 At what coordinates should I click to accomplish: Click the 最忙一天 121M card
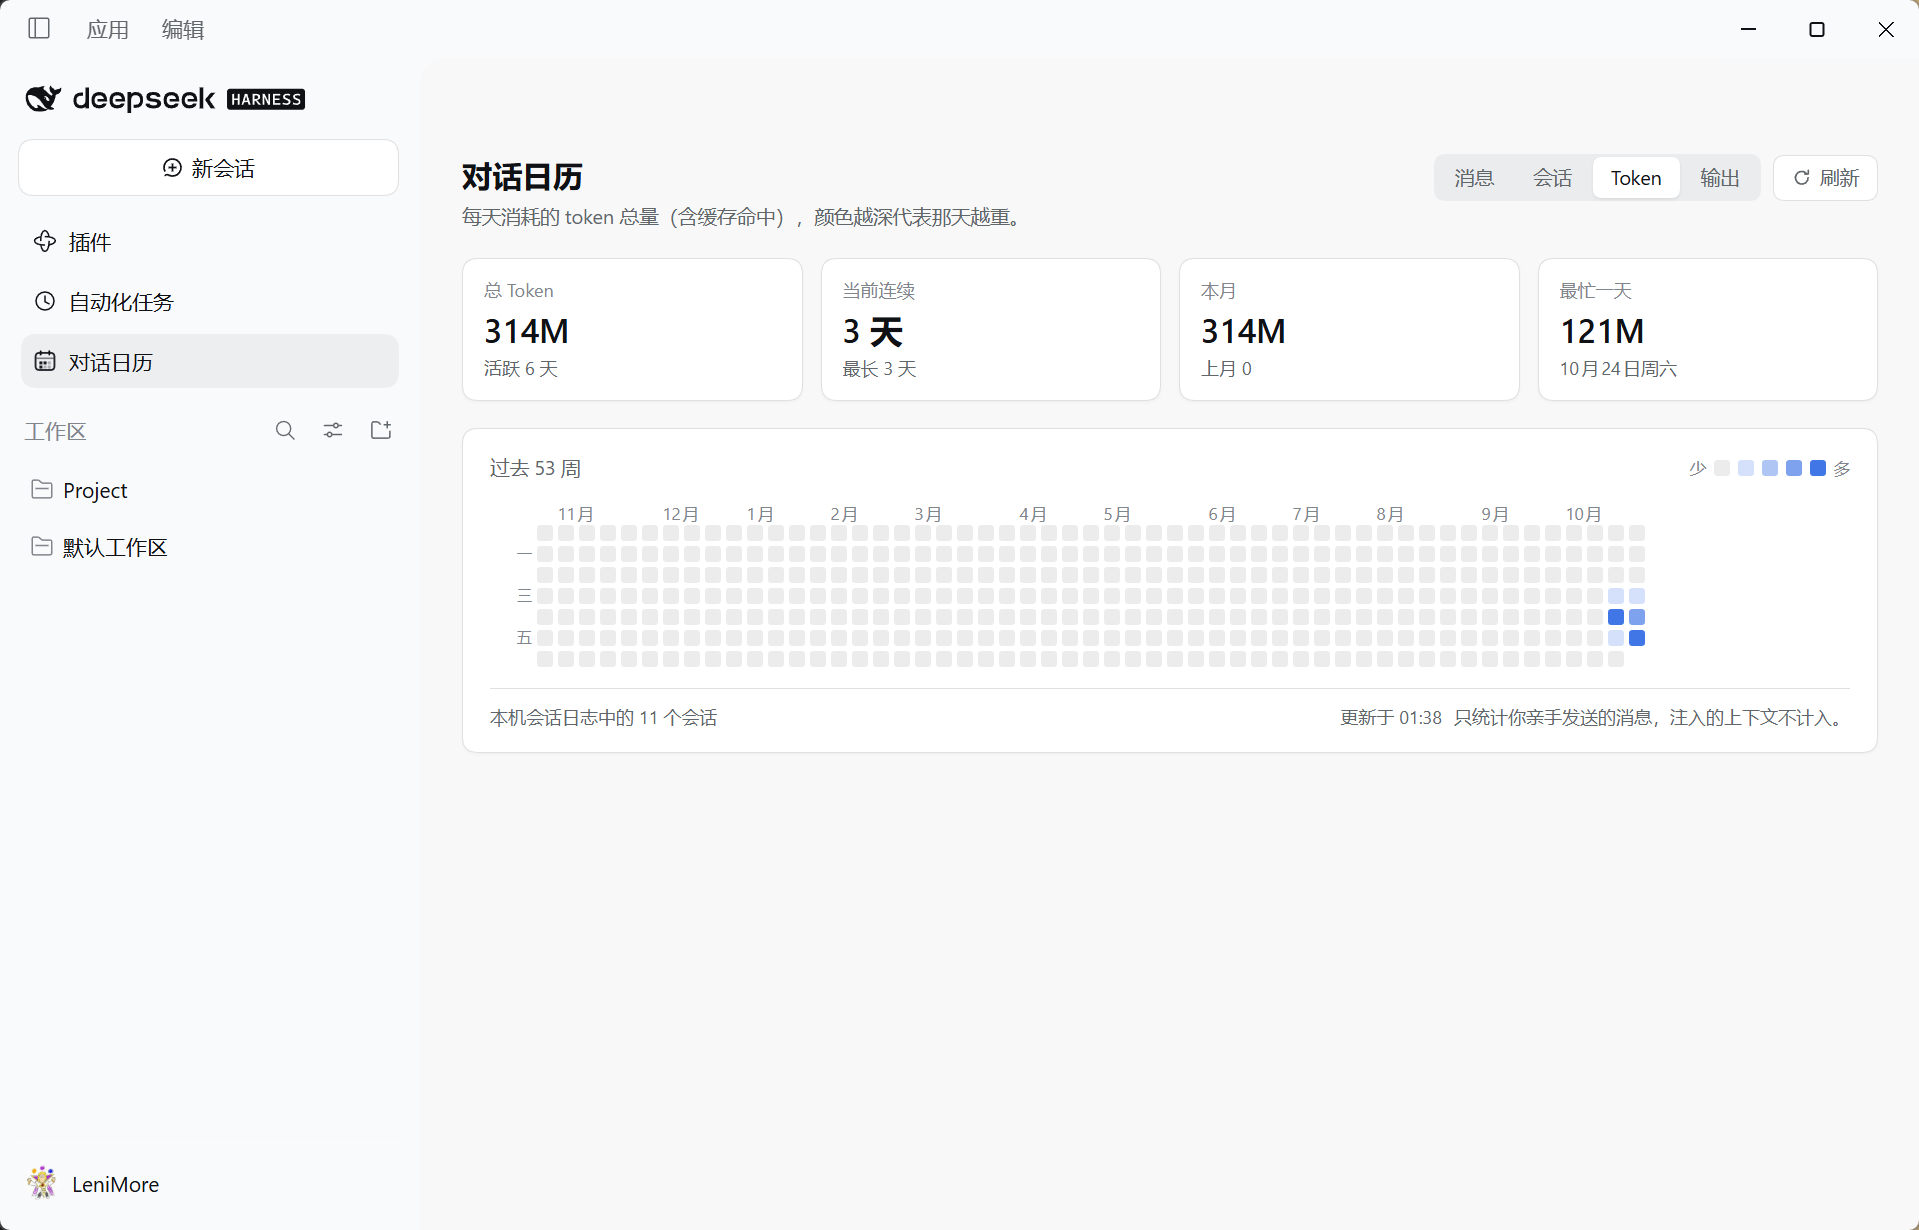point(1708,330)
